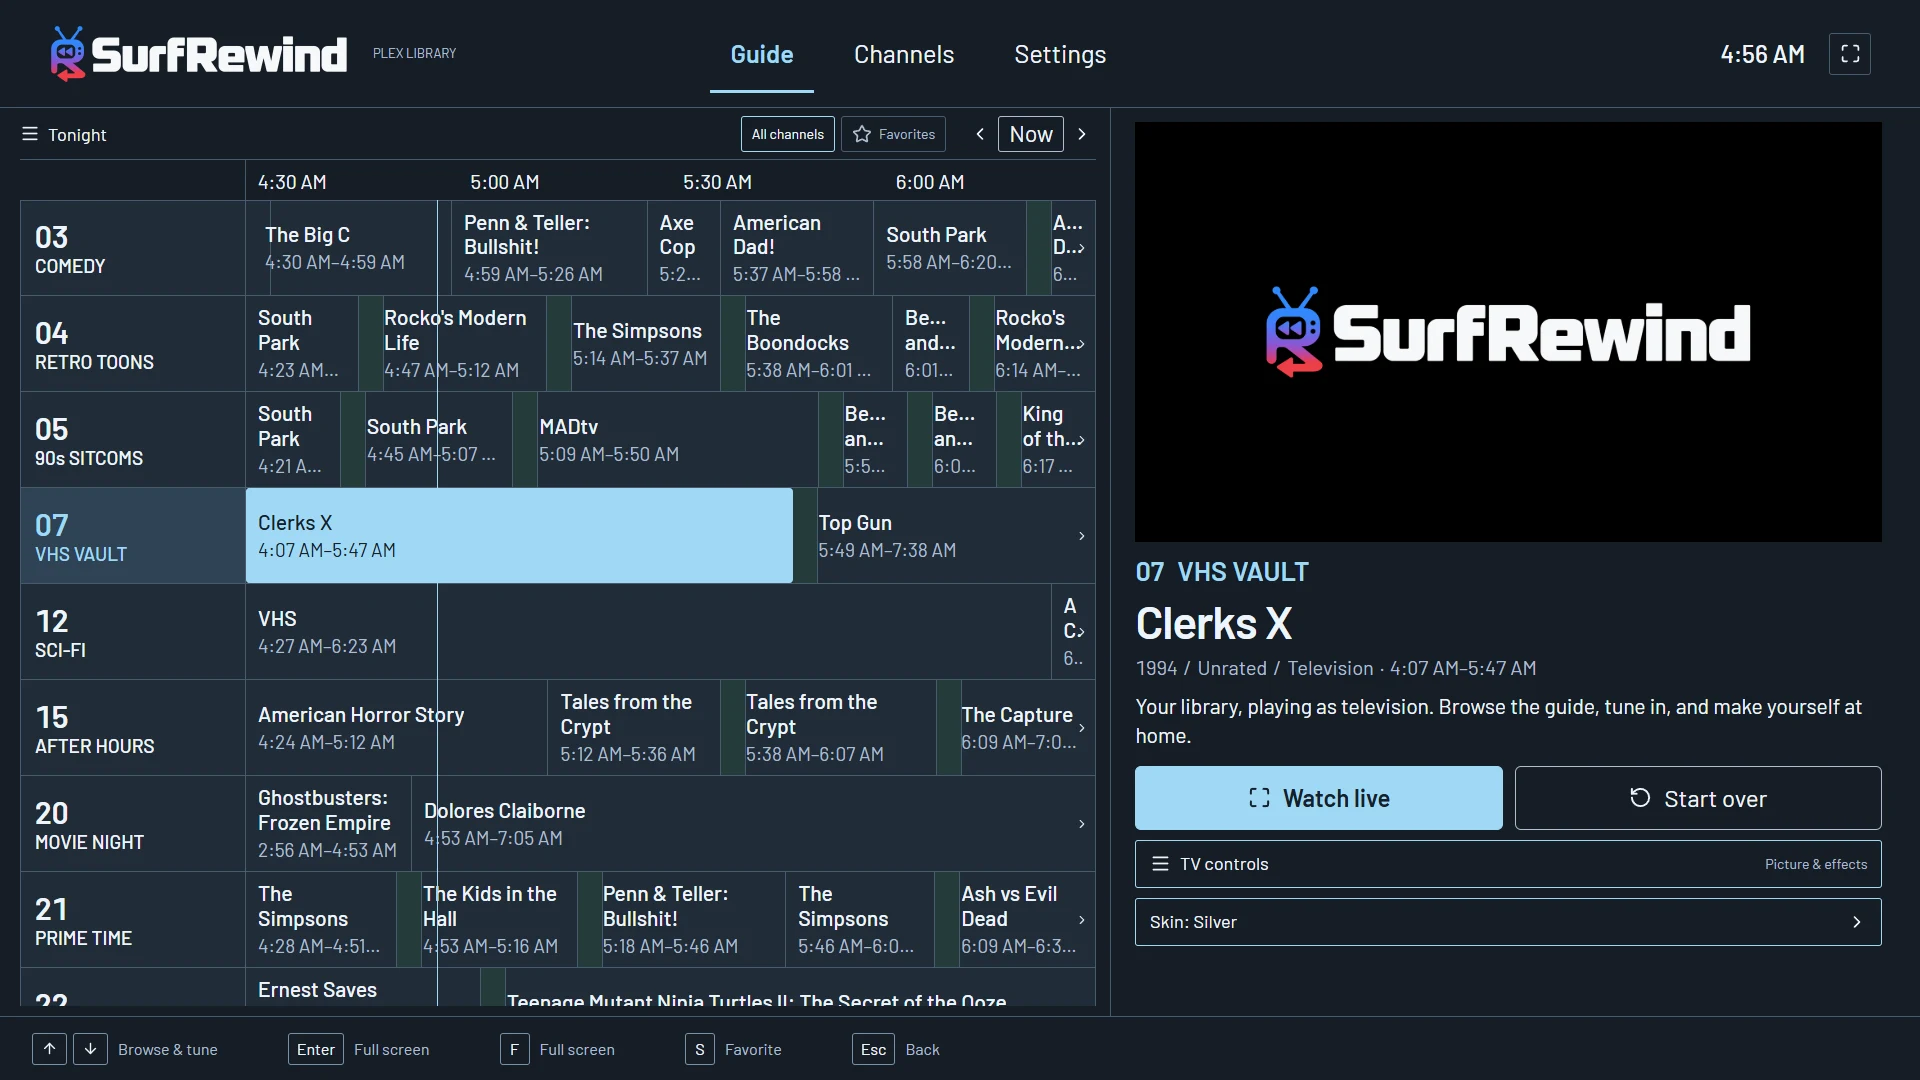Select American Horror Story program

coord(396,728)
